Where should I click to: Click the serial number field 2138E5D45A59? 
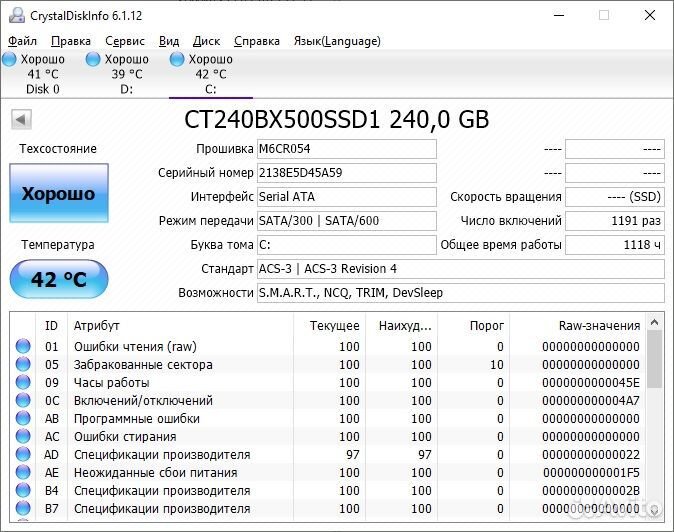point(347,173)
